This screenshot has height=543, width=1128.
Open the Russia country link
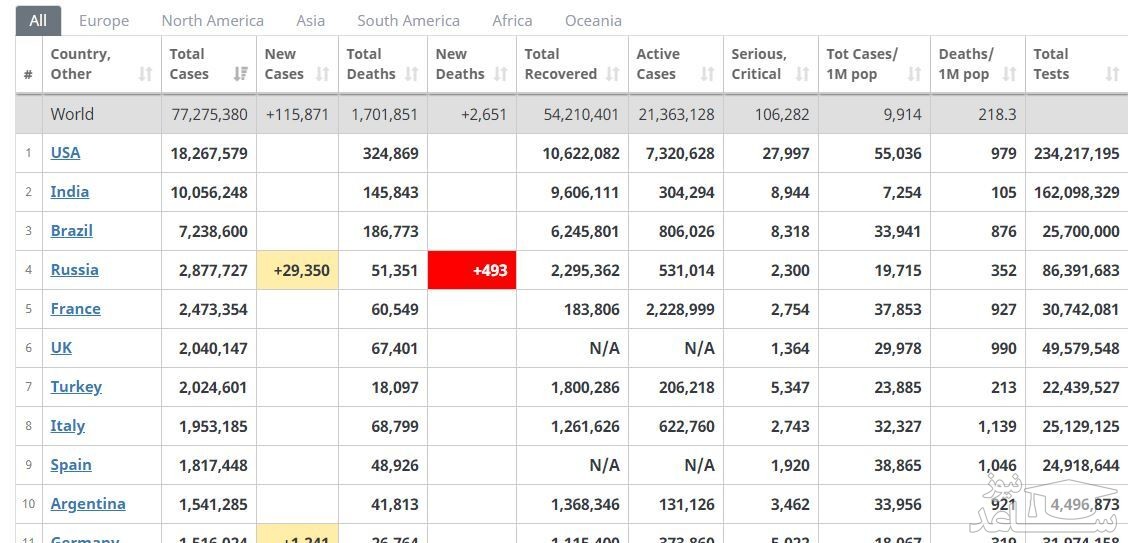tap(75, 270)
